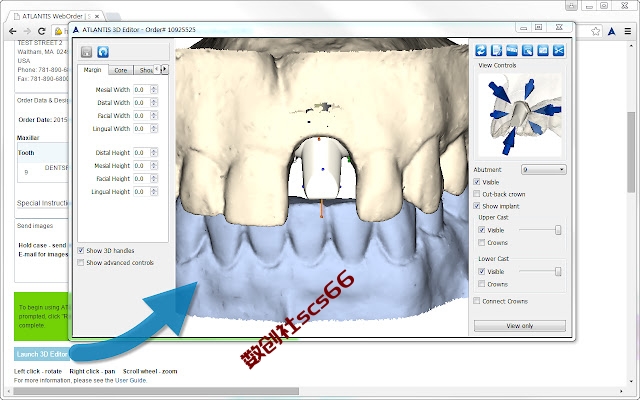640x400 pixels.
Task: Click the Lingual Width spinner arrows
Action: [154, 129]
